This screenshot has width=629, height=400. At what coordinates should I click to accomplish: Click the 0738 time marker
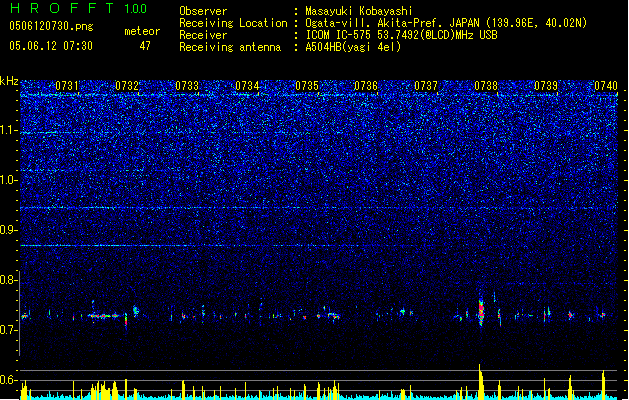tap(486, 86)
